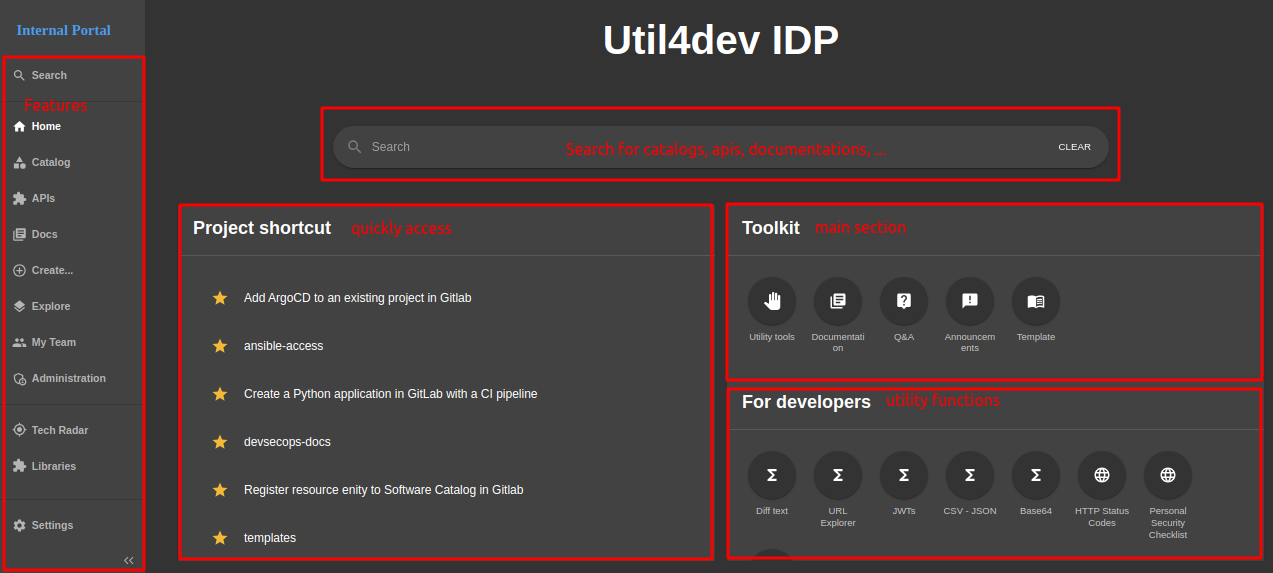Expand the Create... sidebar item

[52, 270]
